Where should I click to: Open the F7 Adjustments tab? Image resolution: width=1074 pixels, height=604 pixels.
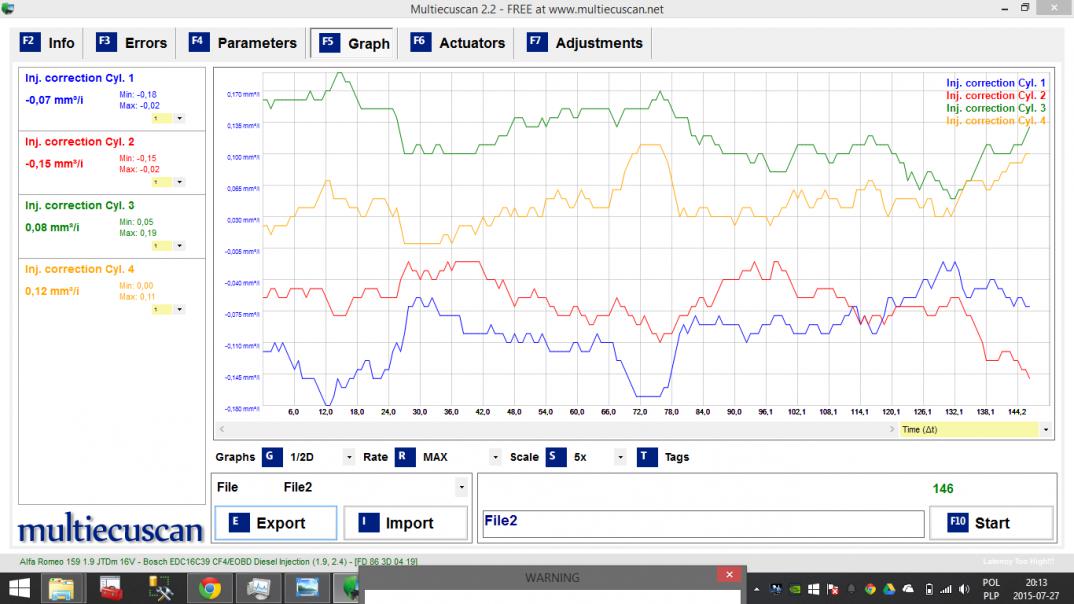pos(586,43)
